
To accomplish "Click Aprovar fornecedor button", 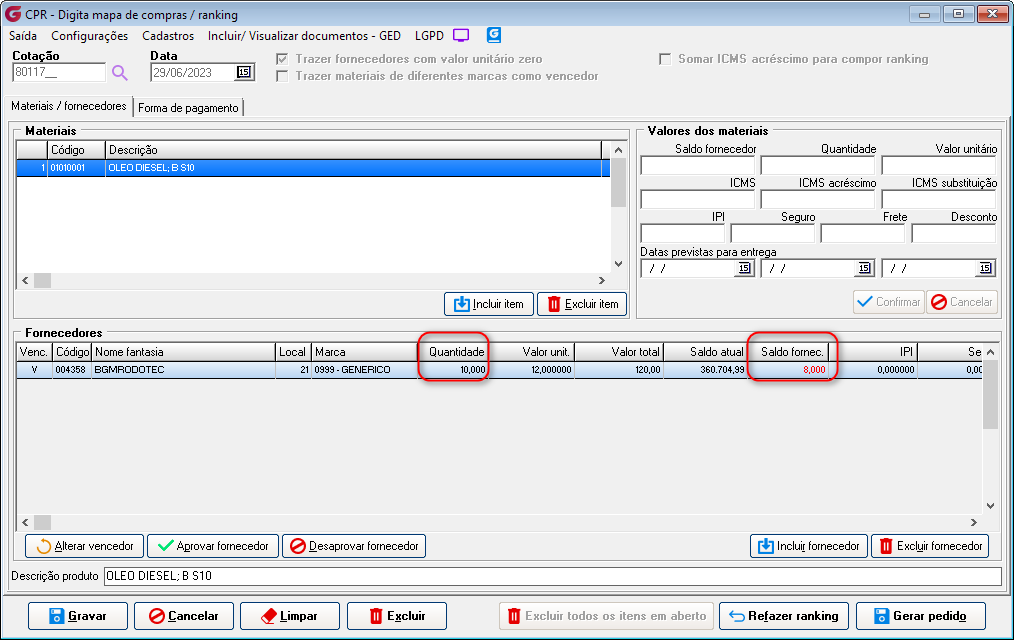I will point(213,546).
